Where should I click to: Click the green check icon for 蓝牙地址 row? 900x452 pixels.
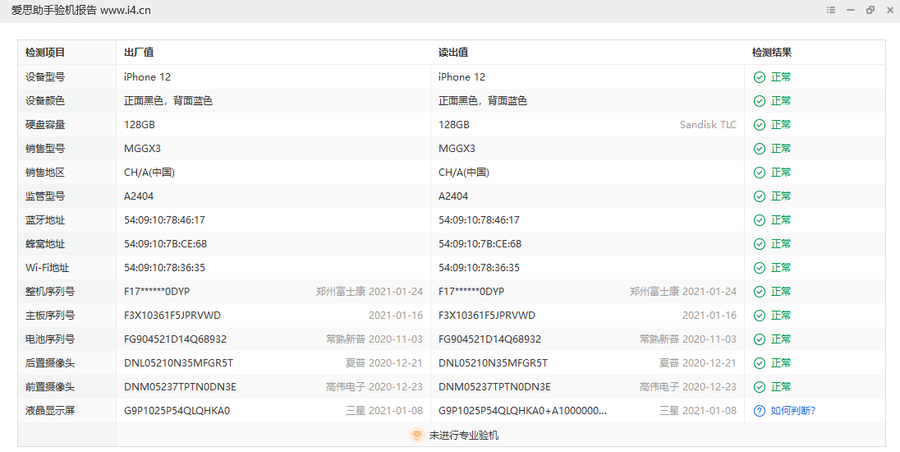pos(759,220)
